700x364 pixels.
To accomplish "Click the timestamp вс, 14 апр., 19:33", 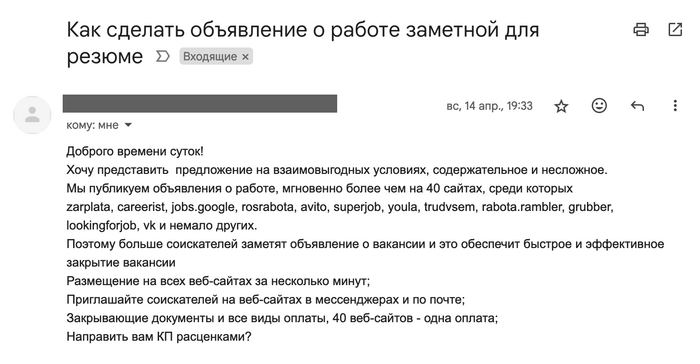I will (x=489, y=106).
